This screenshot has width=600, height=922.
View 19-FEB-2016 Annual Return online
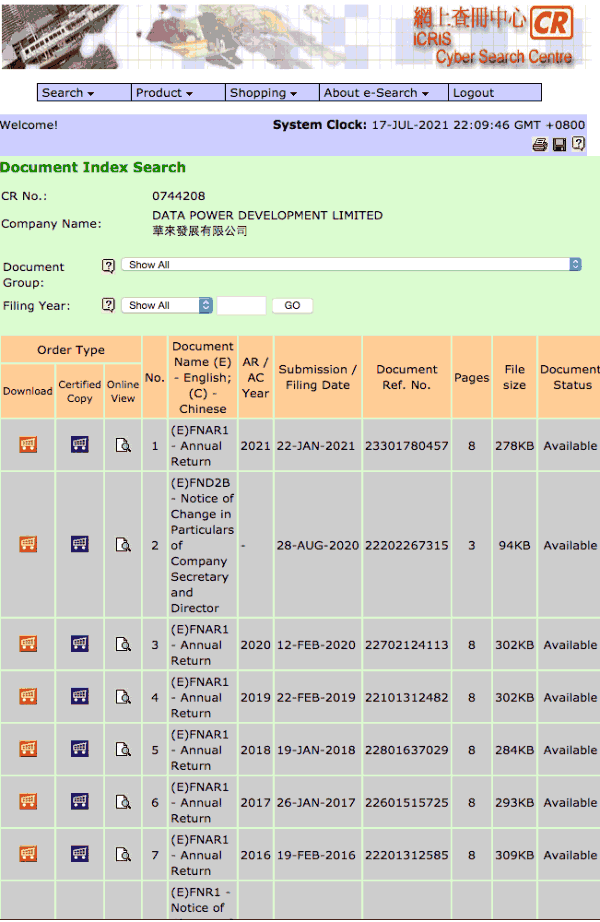click(x=123, y=854)
